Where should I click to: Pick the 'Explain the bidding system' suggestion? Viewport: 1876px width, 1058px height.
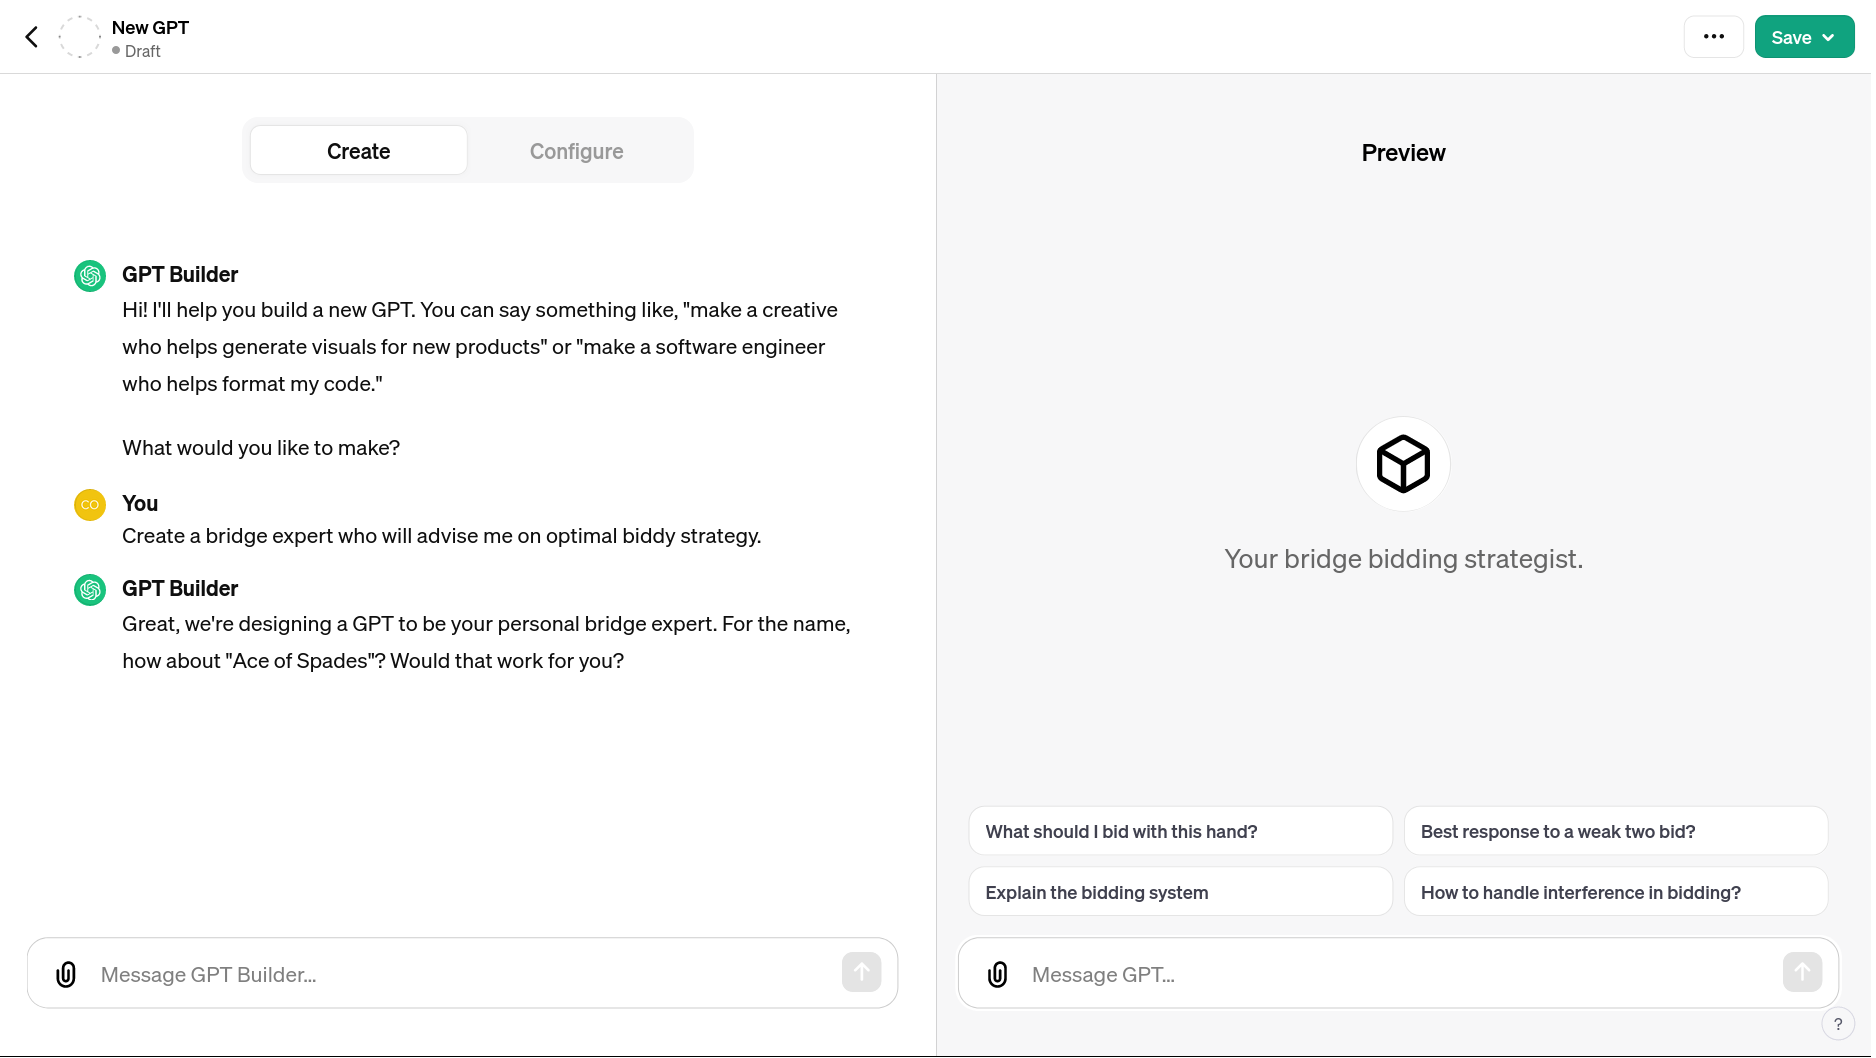coord(1180,892)
